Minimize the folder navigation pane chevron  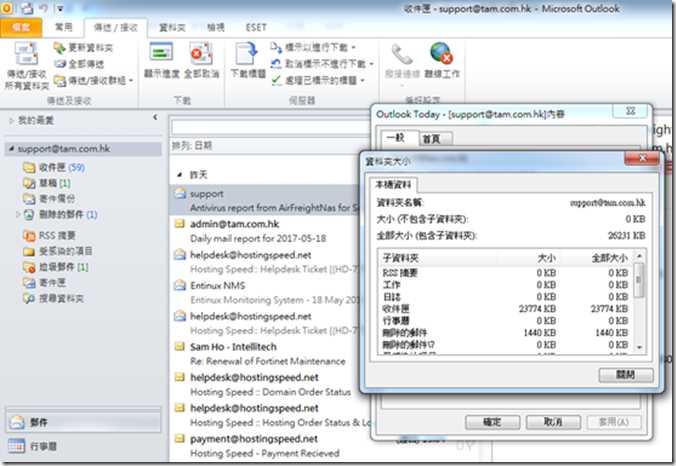155,117
